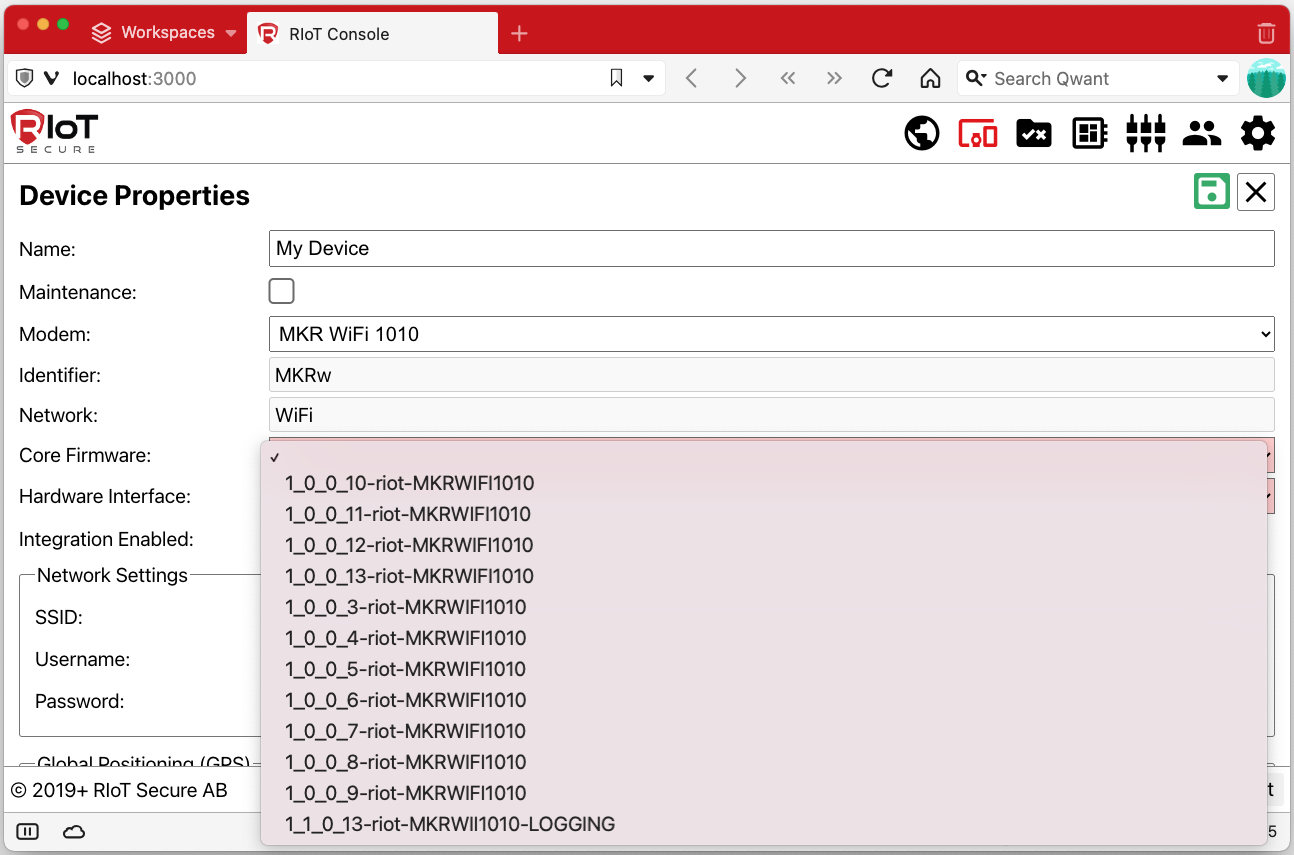Expand the Modem dropdown
This screenshot has height=855, width=1294.
771,334
